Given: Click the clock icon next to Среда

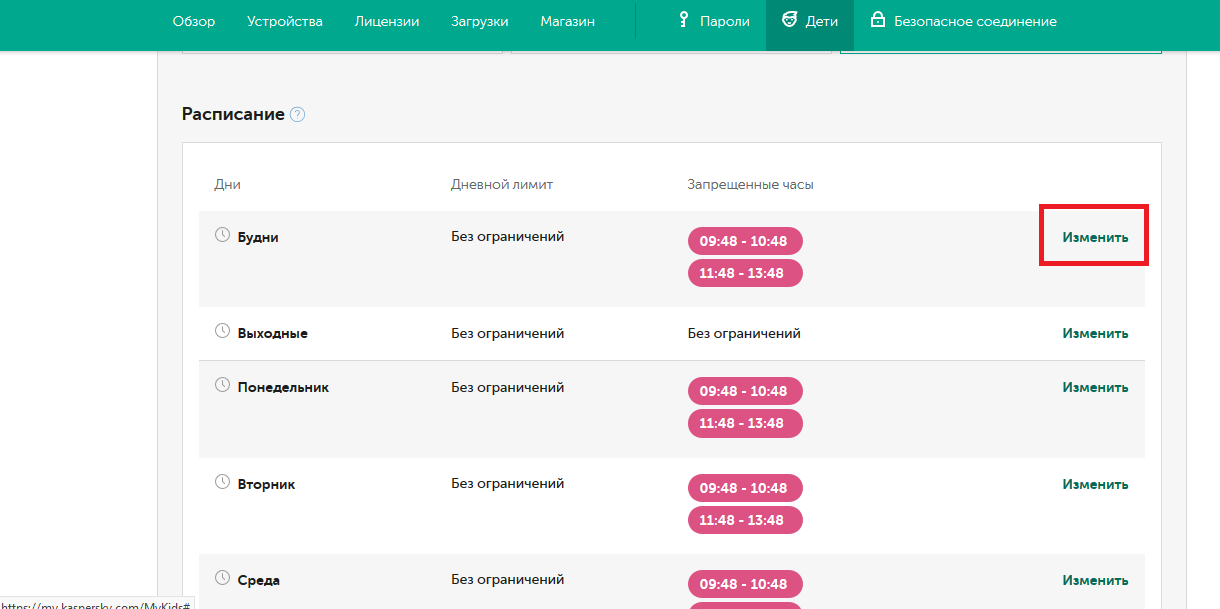Looking at the screenshot, I should point(223,578).
